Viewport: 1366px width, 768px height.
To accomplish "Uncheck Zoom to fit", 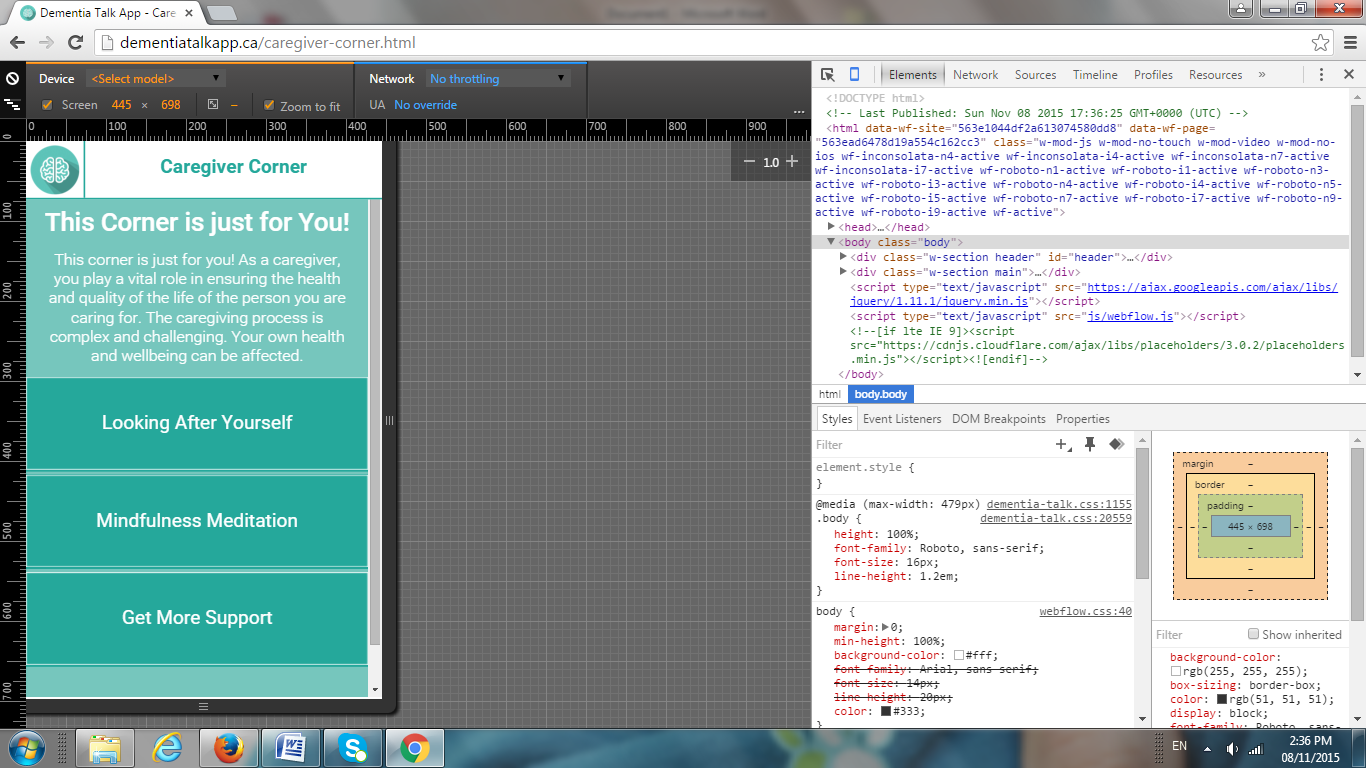I will [x=268, y=105].
